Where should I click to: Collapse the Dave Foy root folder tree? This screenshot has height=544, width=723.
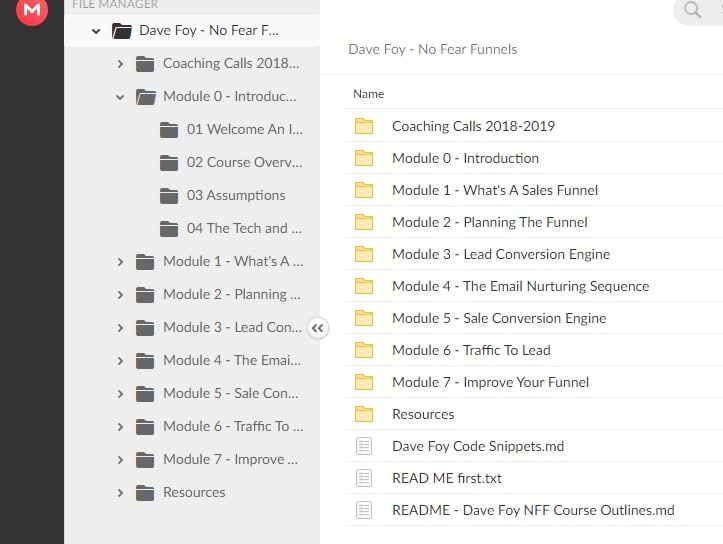[96, 31]
